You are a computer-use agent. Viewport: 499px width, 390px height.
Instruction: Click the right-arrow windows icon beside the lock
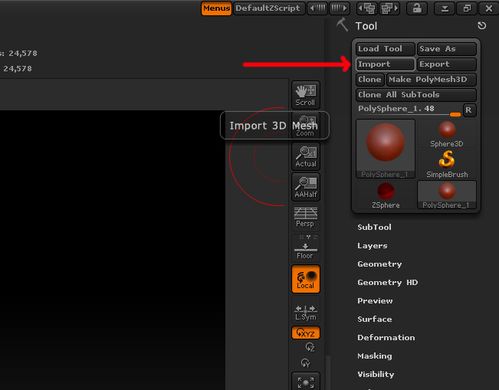tap(389, 8)
